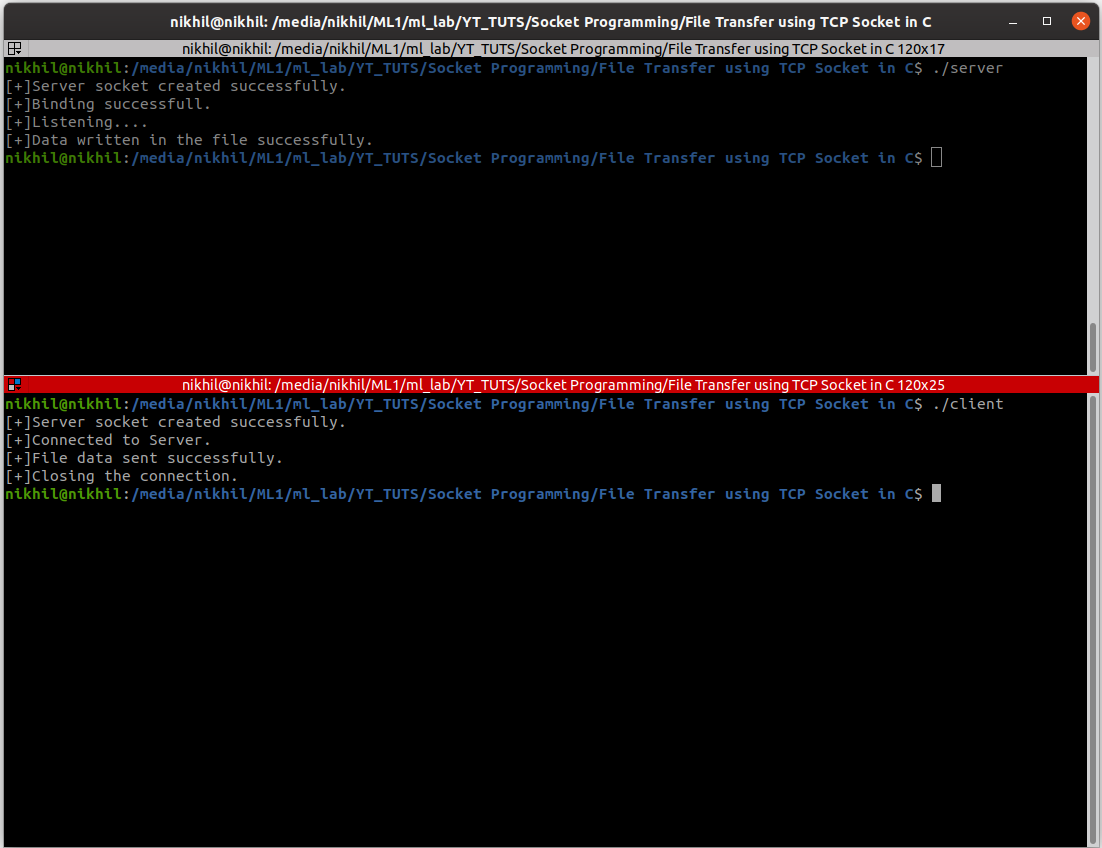The width and height of the screenshot is (1102, 848).
Task: Click '[+]Listening....' line
Action: tap(77, 122)
